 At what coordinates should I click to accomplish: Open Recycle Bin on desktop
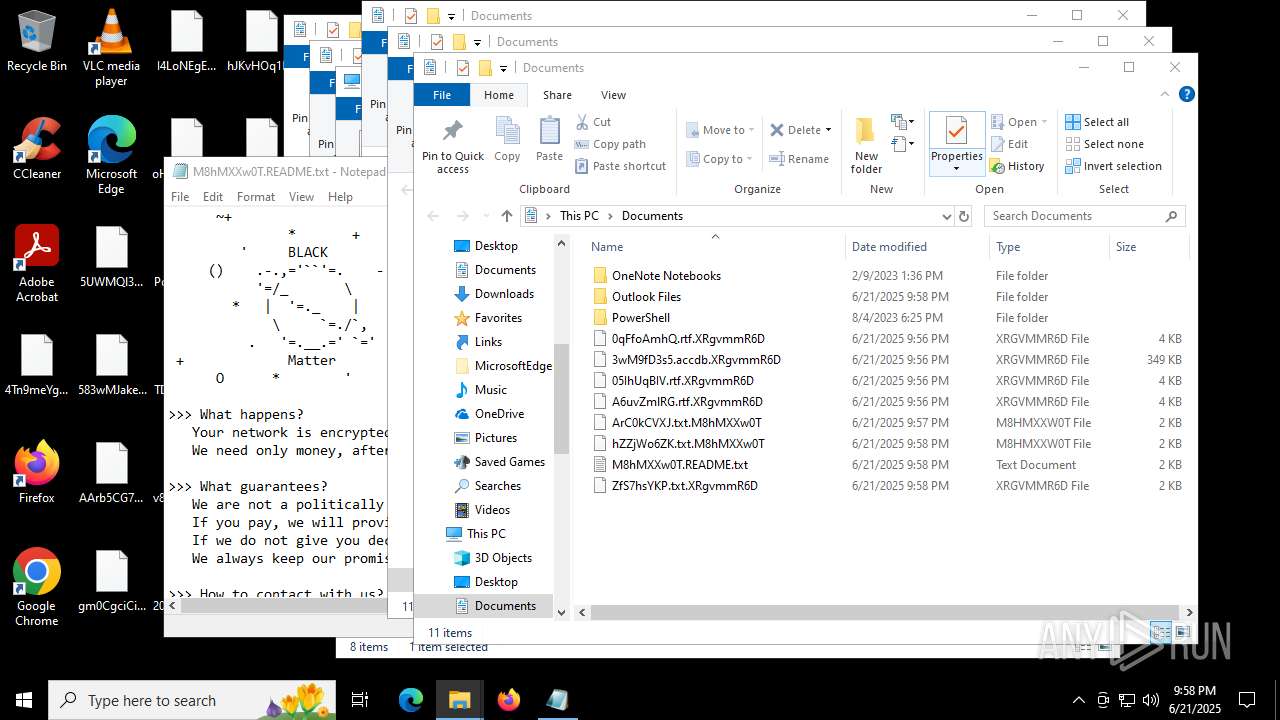37,40
